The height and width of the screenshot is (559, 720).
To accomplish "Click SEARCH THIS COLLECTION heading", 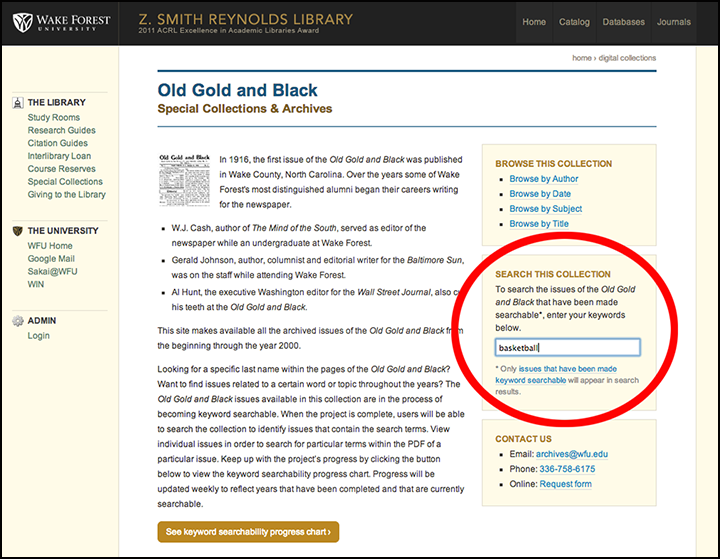I will point(553,274).
